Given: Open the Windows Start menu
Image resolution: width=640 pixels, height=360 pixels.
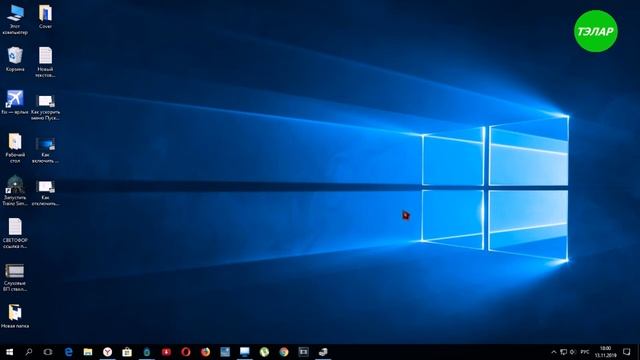Looking at the screenshot, I should pyautogui.click(x=9, y=352).
